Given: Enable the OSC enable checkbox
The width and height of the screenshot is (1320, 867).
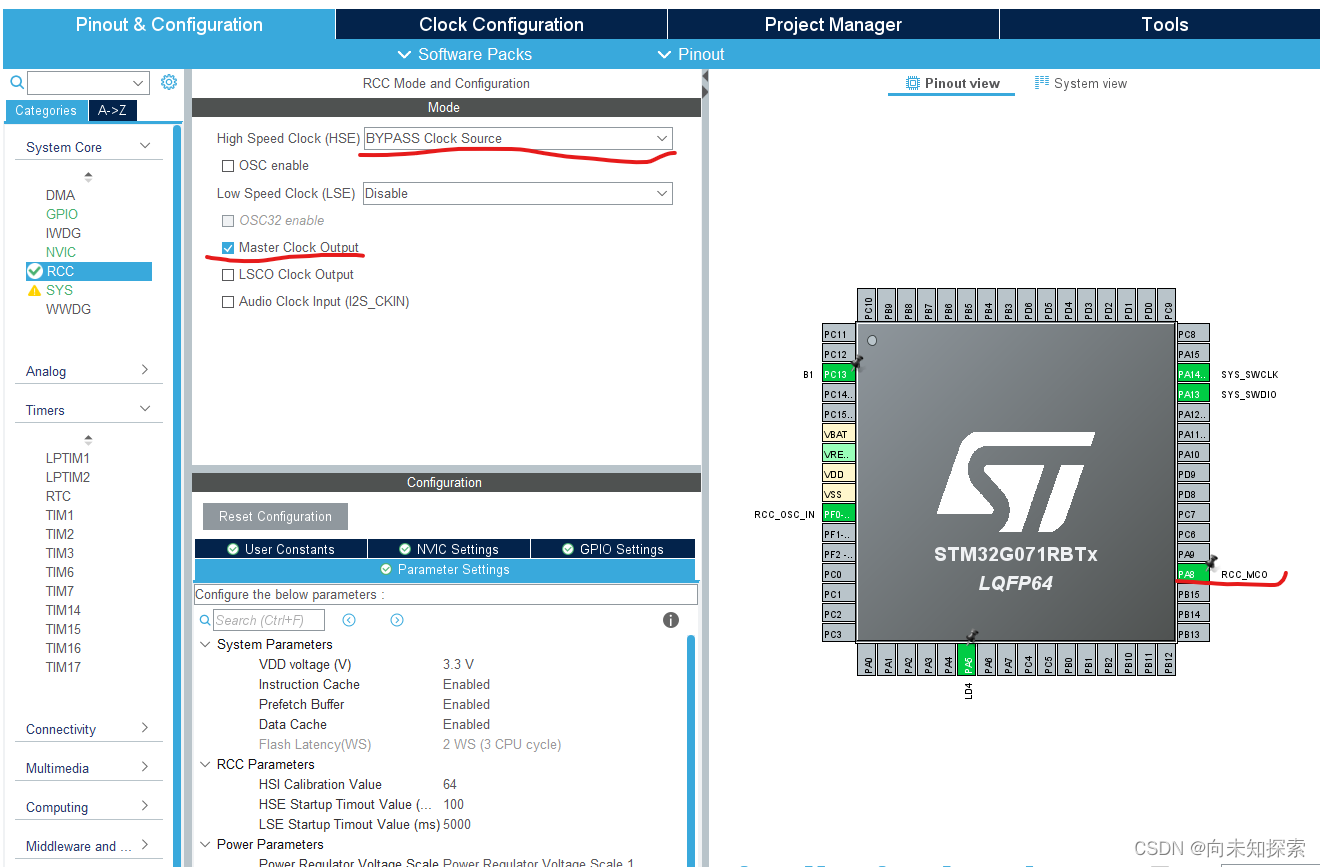Looking at the screenshot, I should point(228,166).
